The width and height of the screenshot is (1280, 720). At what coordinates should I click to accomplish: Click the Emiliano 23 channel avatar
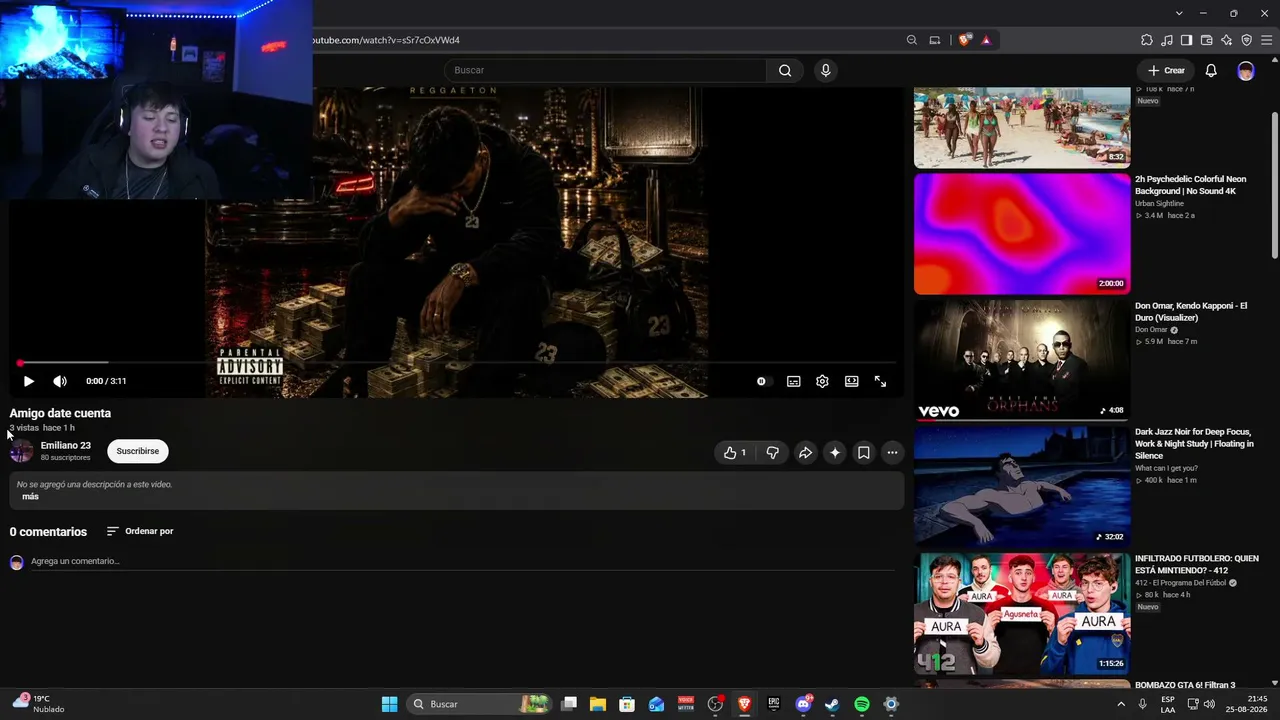21,451
